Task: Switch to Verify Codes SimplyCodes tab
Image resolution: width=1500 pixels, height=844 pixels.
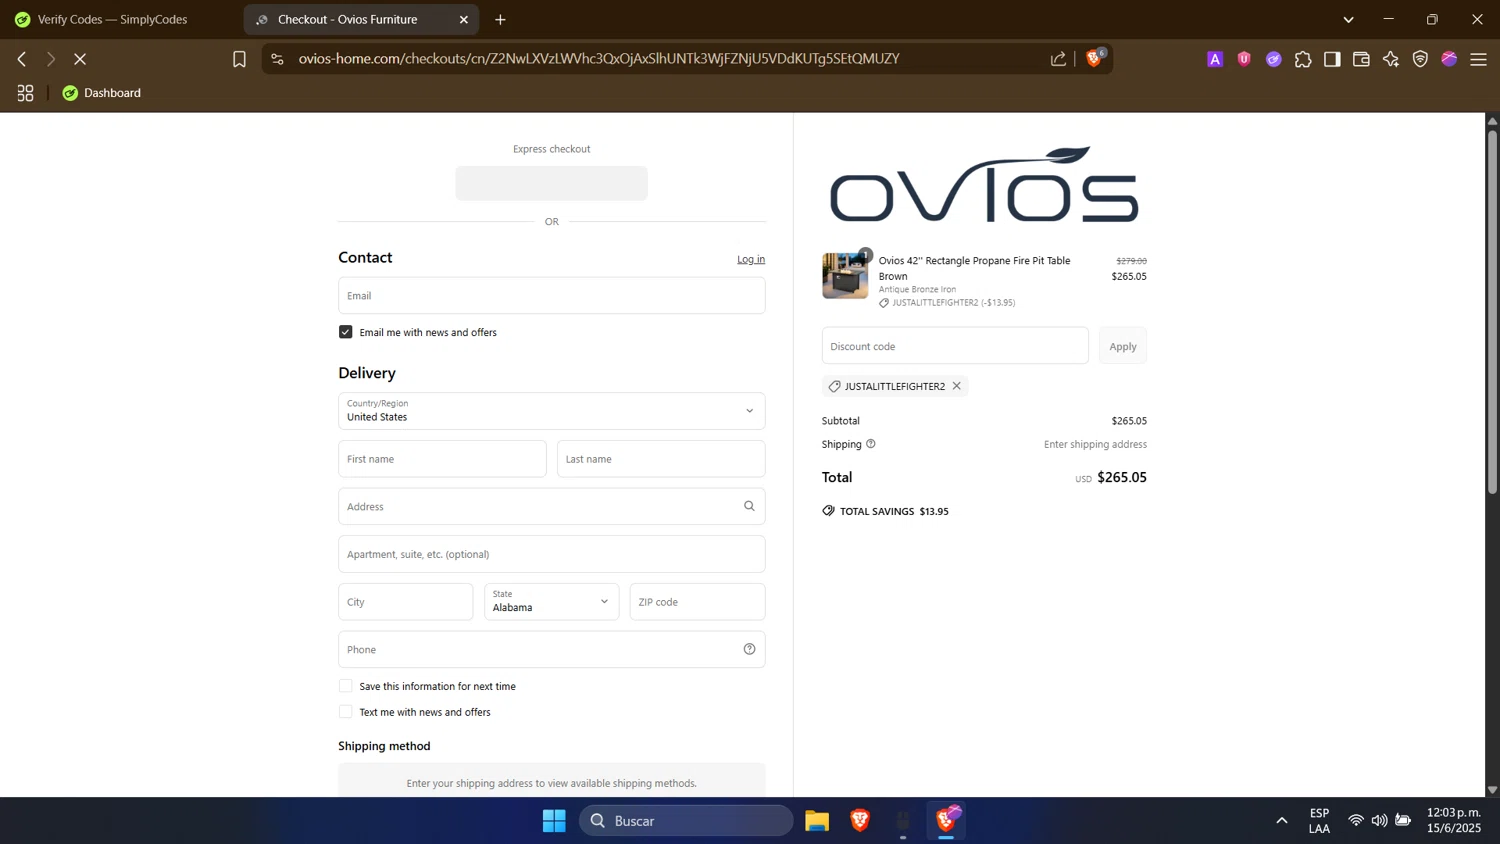Action: (112, 19)
